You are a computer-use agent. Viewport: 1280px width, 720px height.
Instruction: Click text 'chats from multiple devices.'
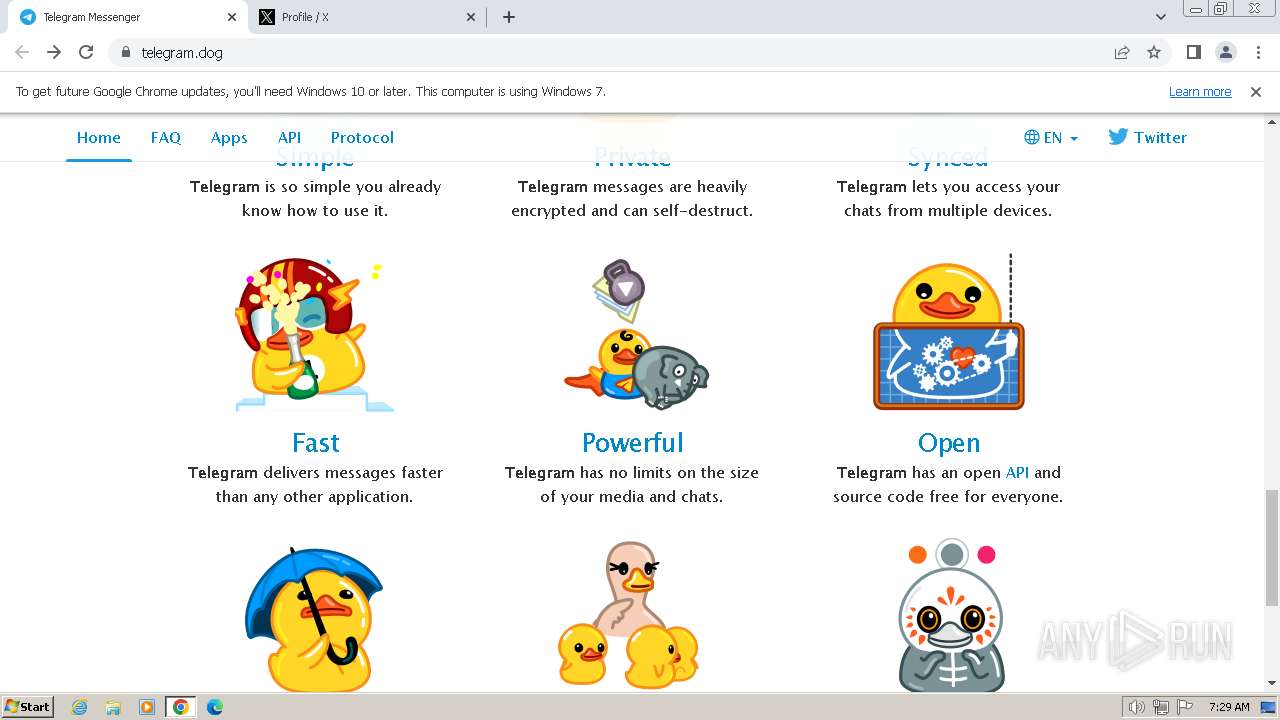pos(948,211)
